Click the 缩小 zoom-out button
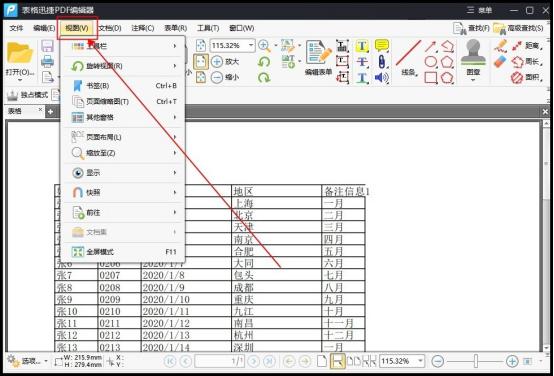 [x=225, y=77]
